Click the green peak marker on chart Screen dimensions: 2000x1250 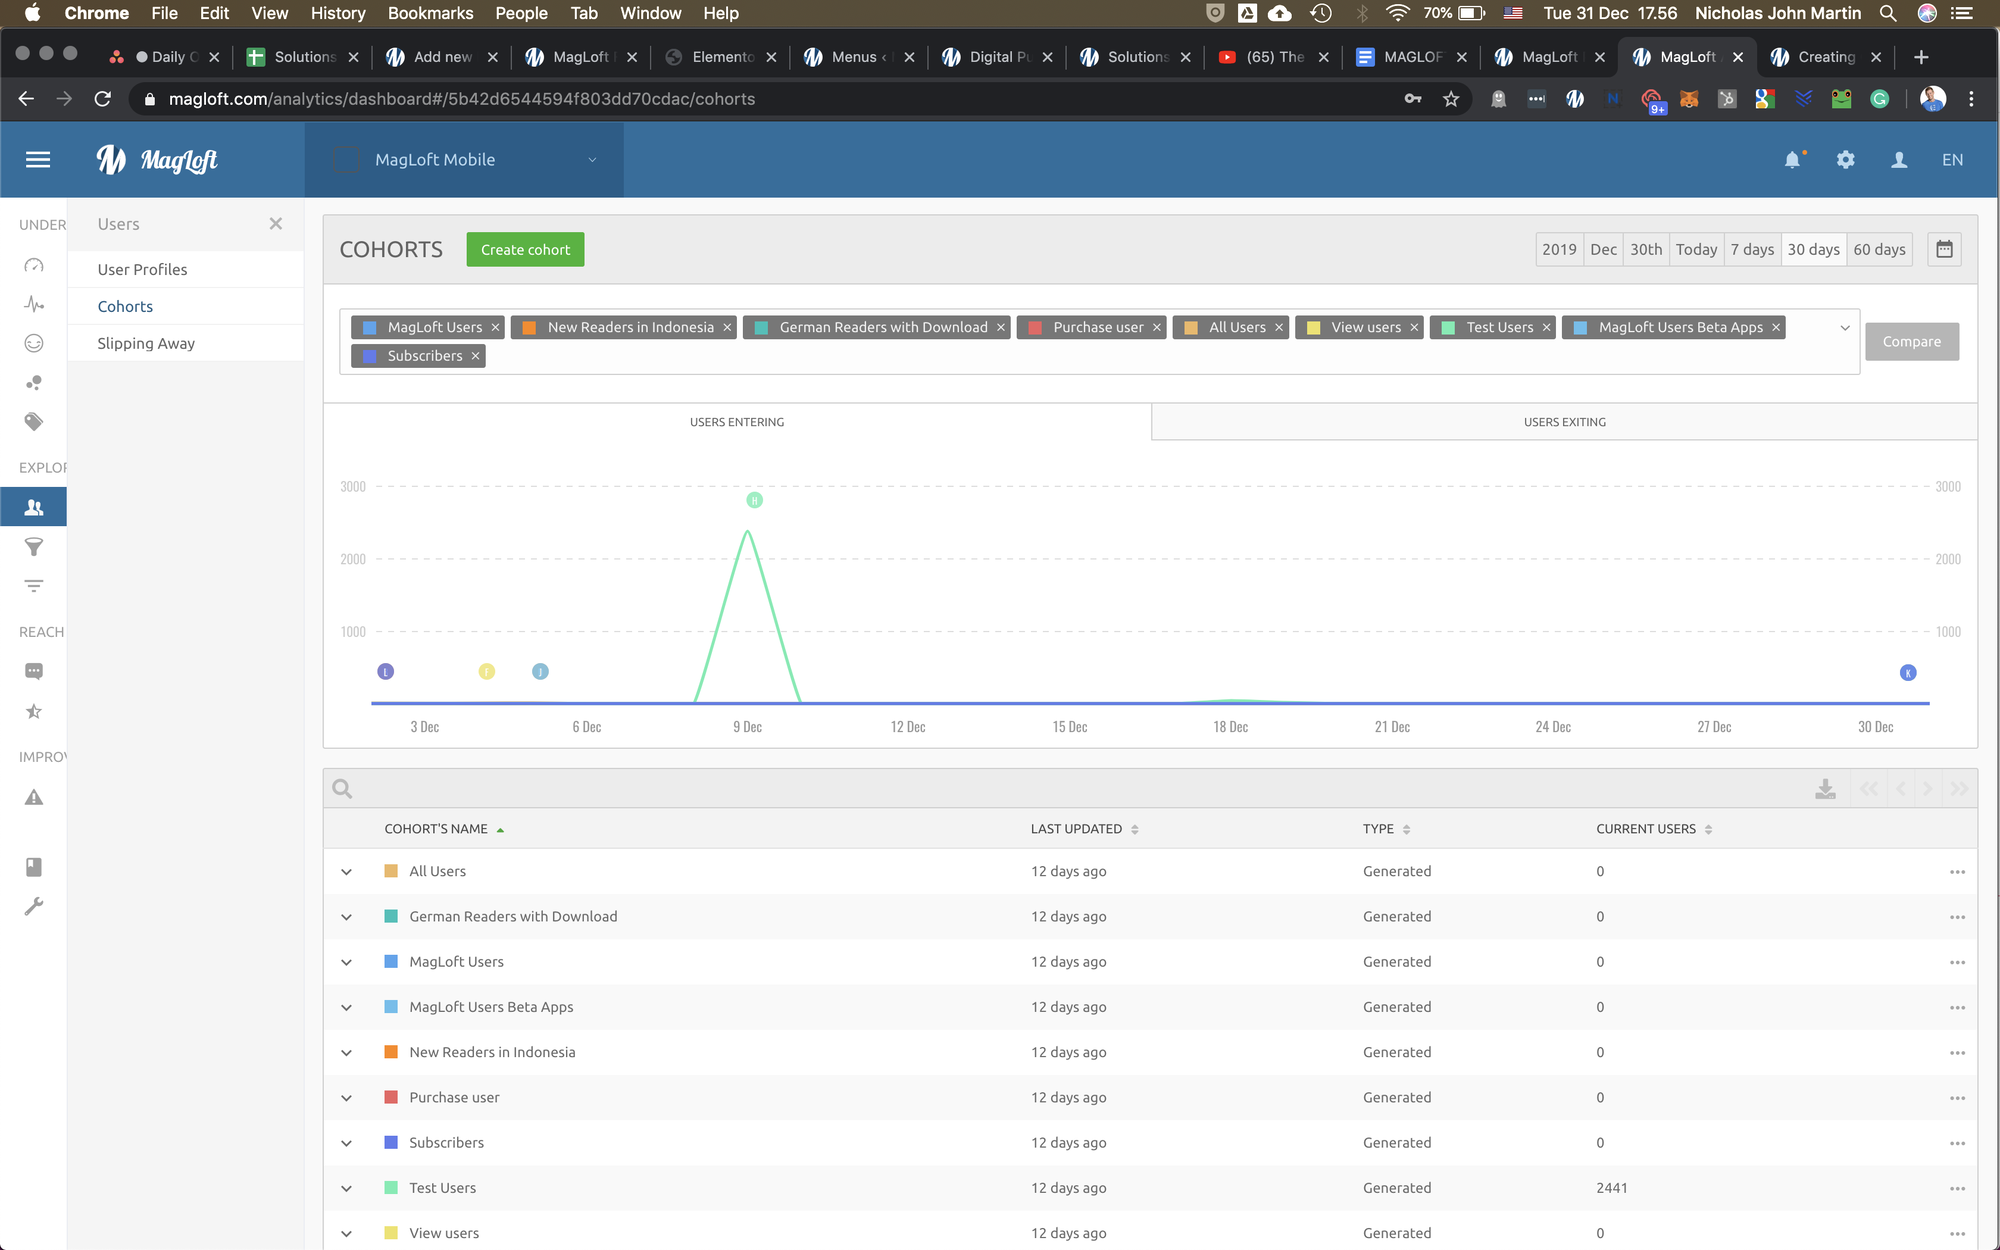(x=754, y=500)
